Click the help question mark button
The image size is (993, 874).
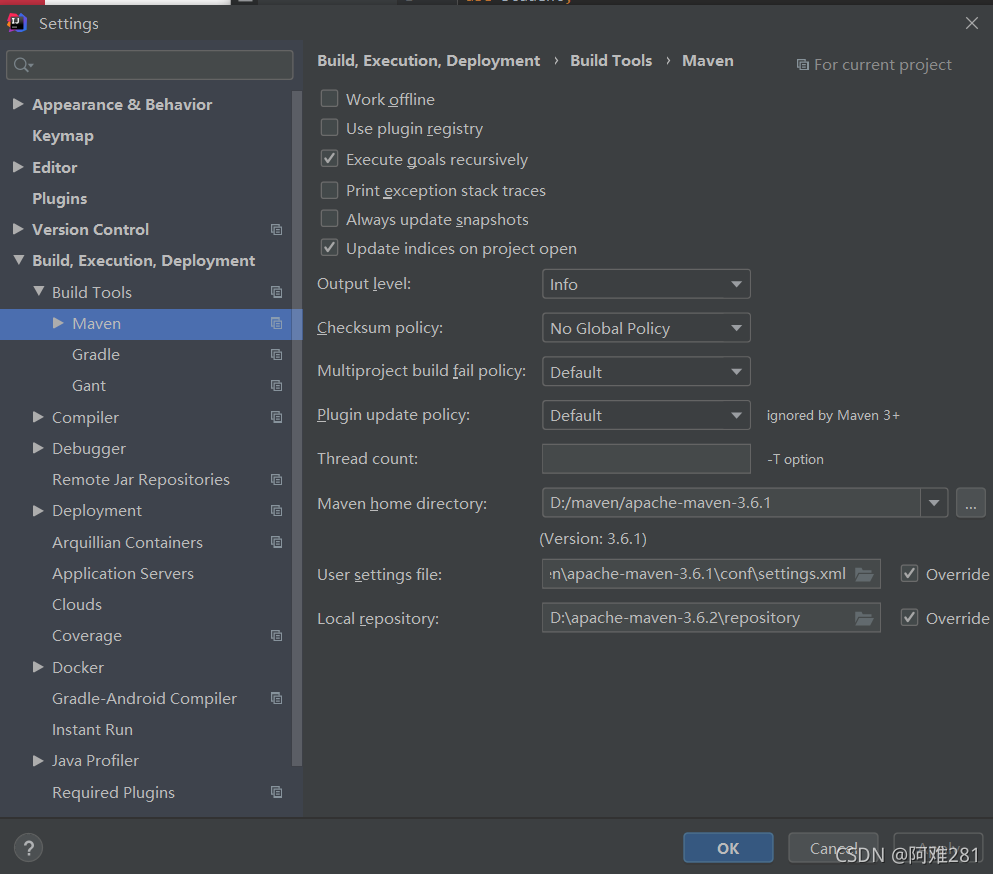28,847
